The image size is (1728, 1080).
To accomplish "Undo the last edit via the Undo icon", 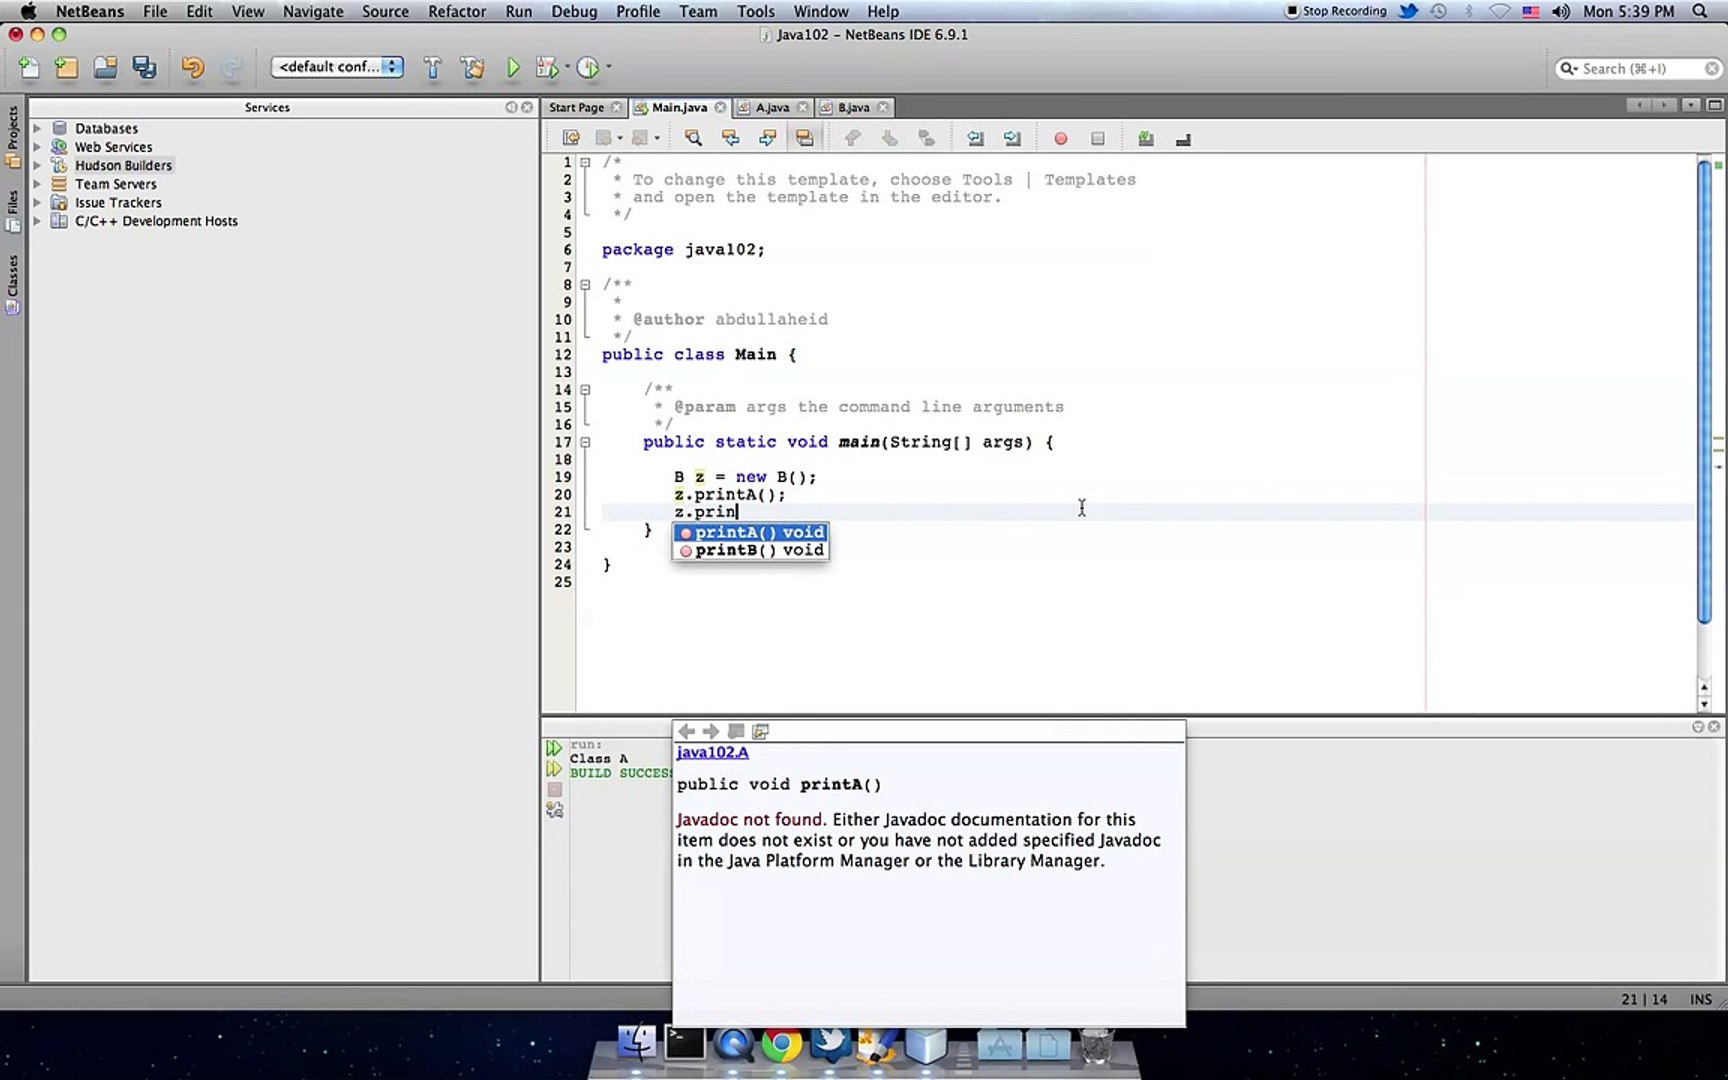I will click(x=191, y=67).
